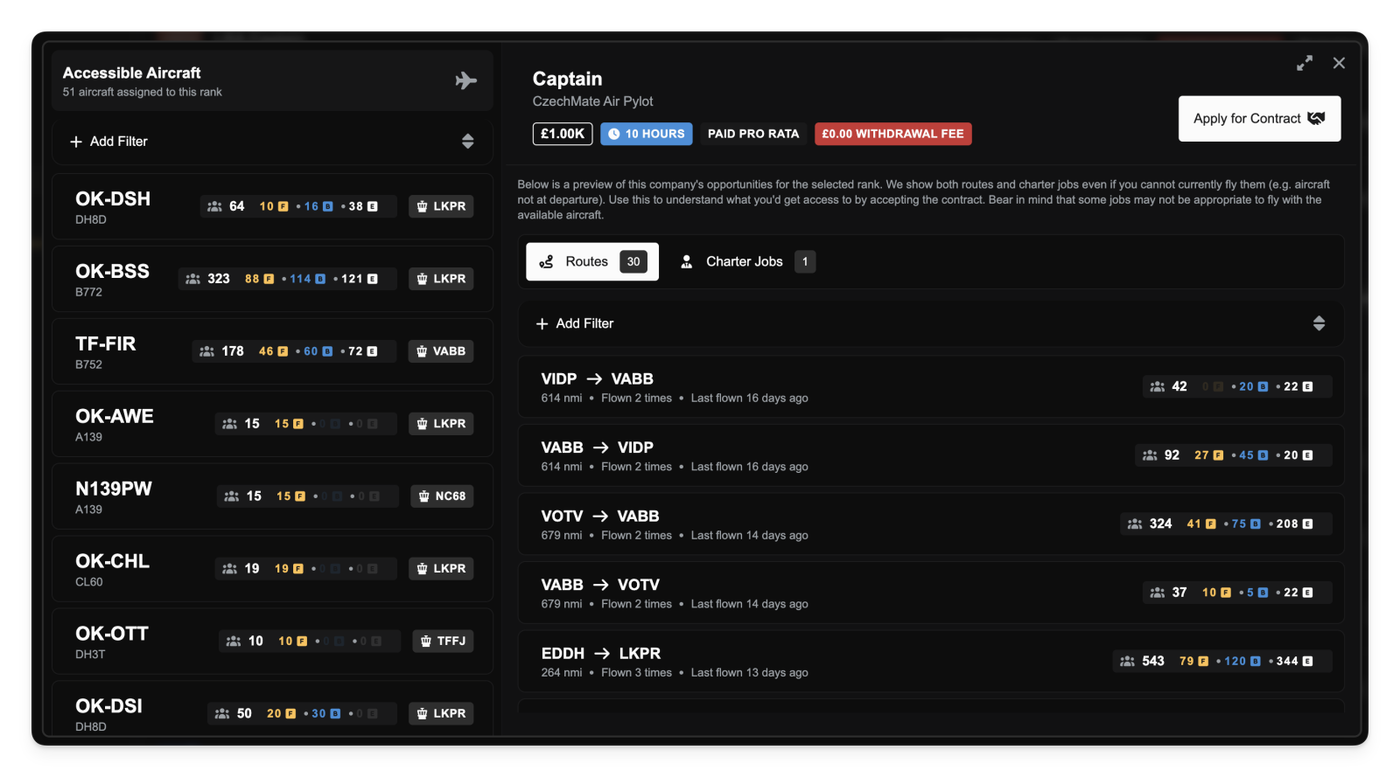1400x777 pixels.
Task: Click the N139PW NC68 location badge
Action: pyautogui.click(x=442, y=496)
